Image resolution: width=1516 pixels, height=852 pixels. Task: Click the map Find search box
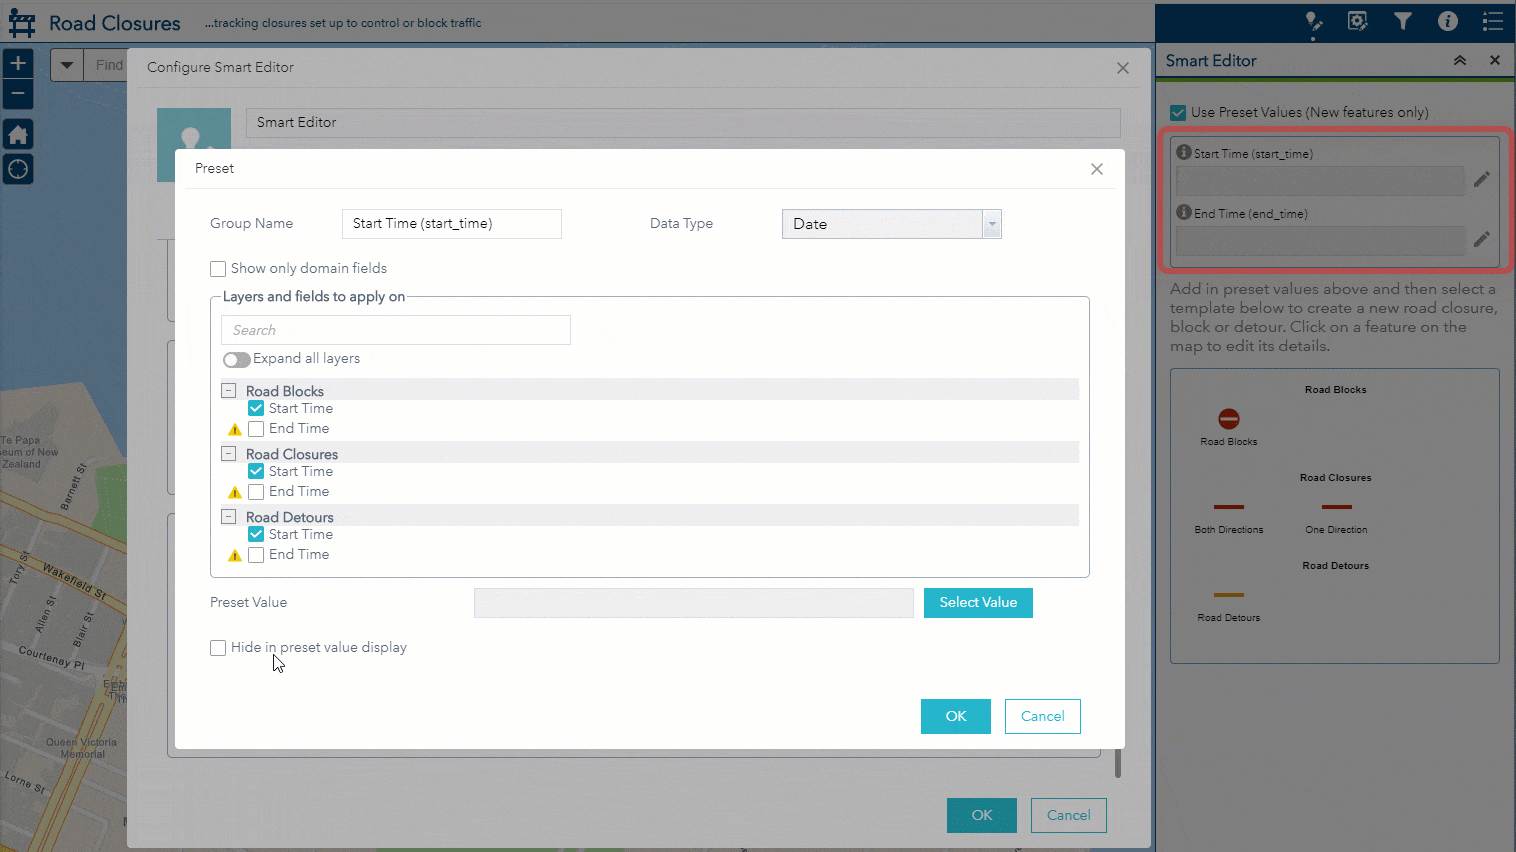(x=108, y=66)
